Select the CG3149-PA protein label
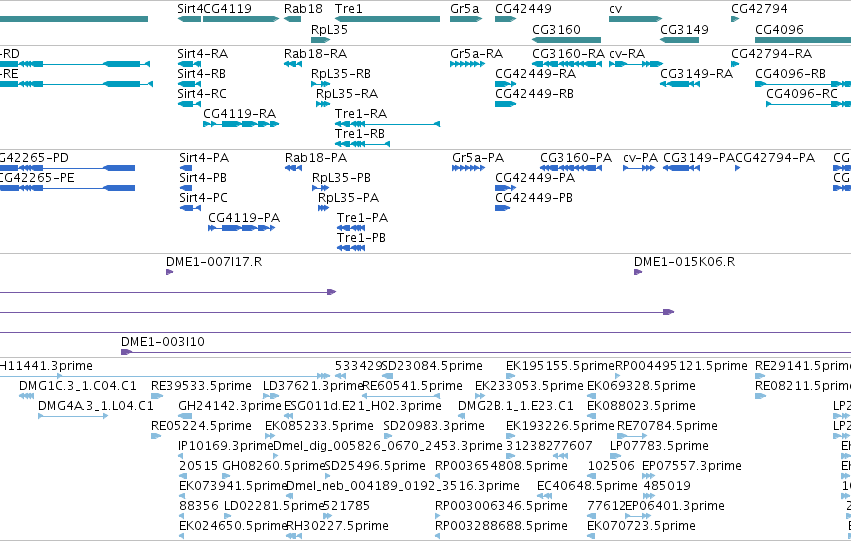 (x=699, y=158)
